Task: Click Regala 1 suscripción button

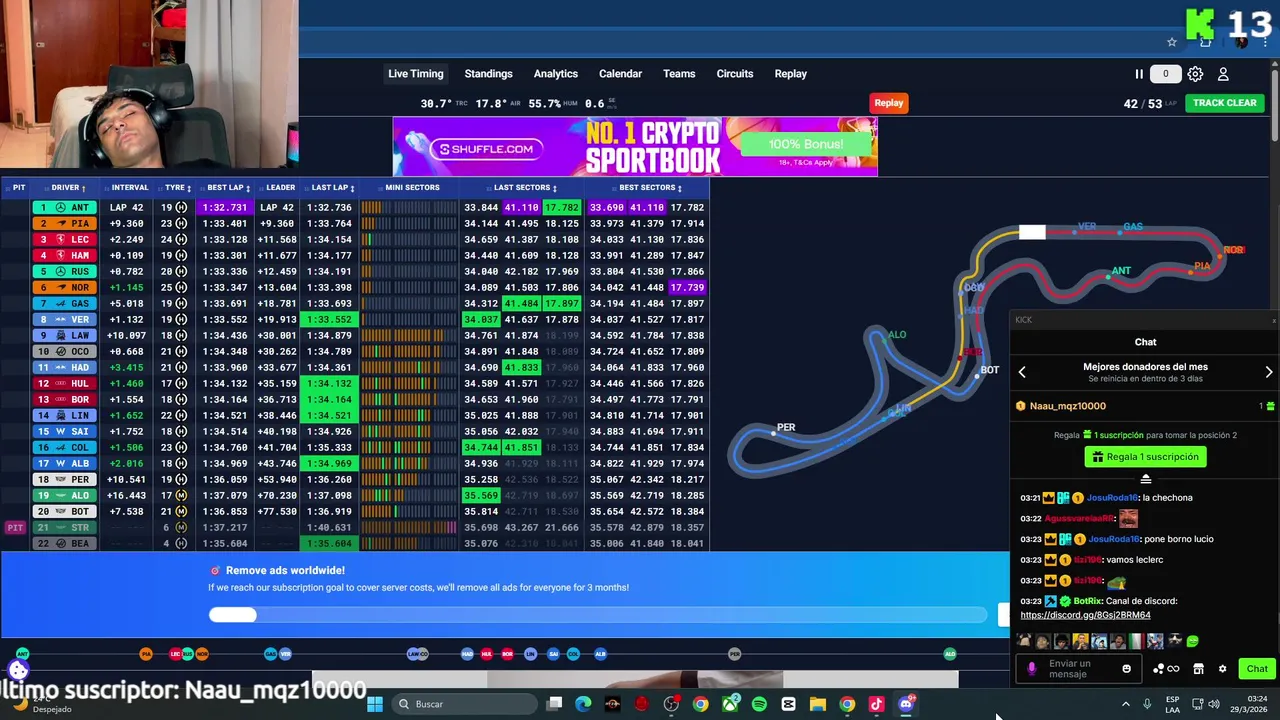Action: tap(1146, 457)
